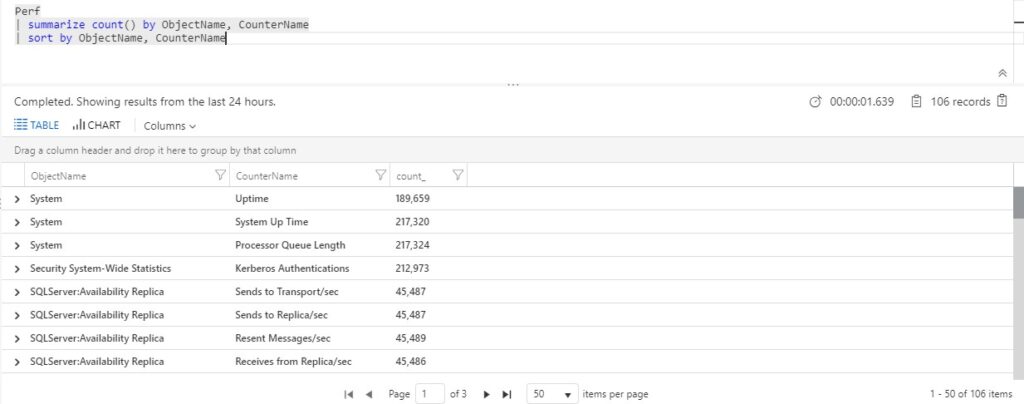Expand the Resent Messages/sec row
This screenshot has height=404, width=1024.
click(x=17, y=339)
